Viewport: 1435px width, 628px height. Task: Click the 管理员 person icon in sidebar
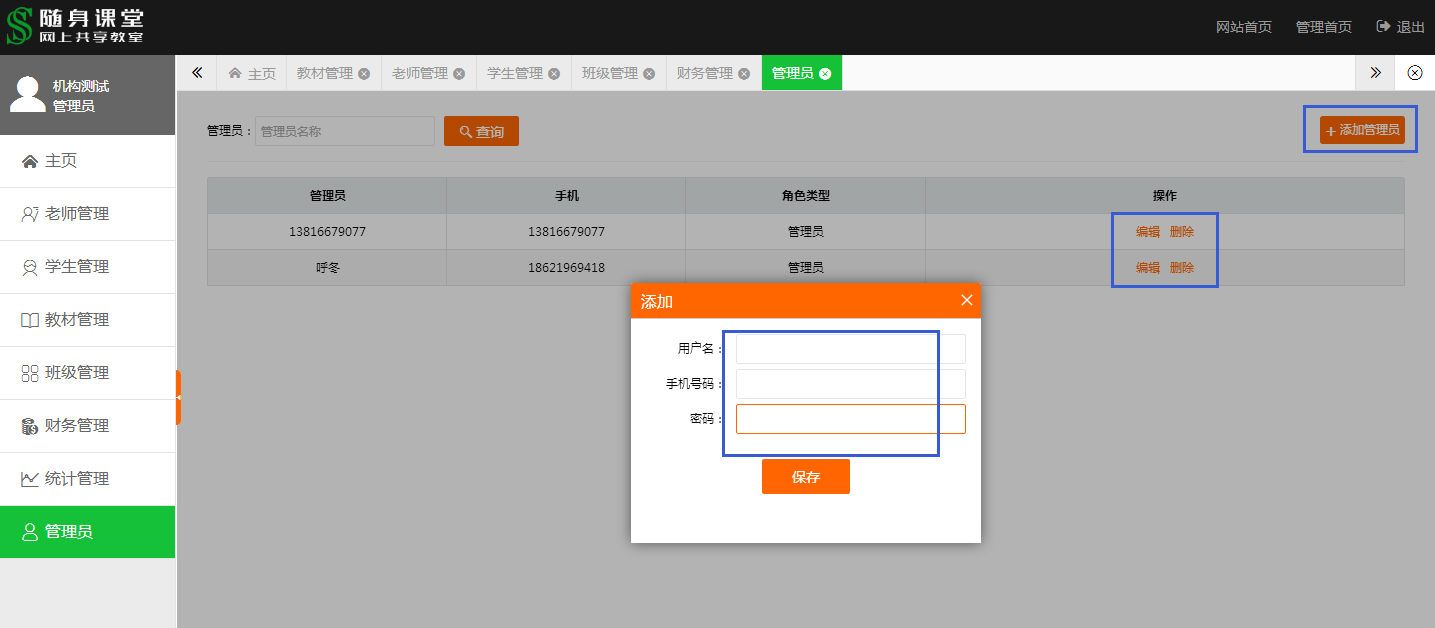[x=29, y=532]
